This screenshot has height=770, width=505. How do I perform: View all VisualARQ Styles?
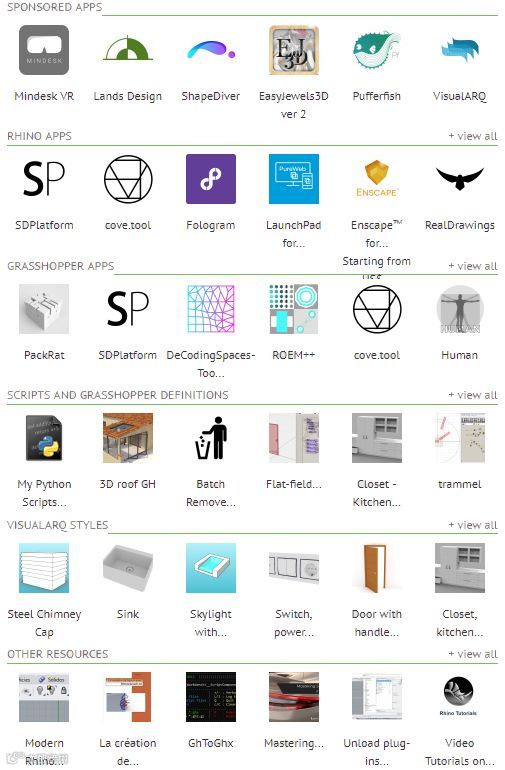[x=473, y=525]
